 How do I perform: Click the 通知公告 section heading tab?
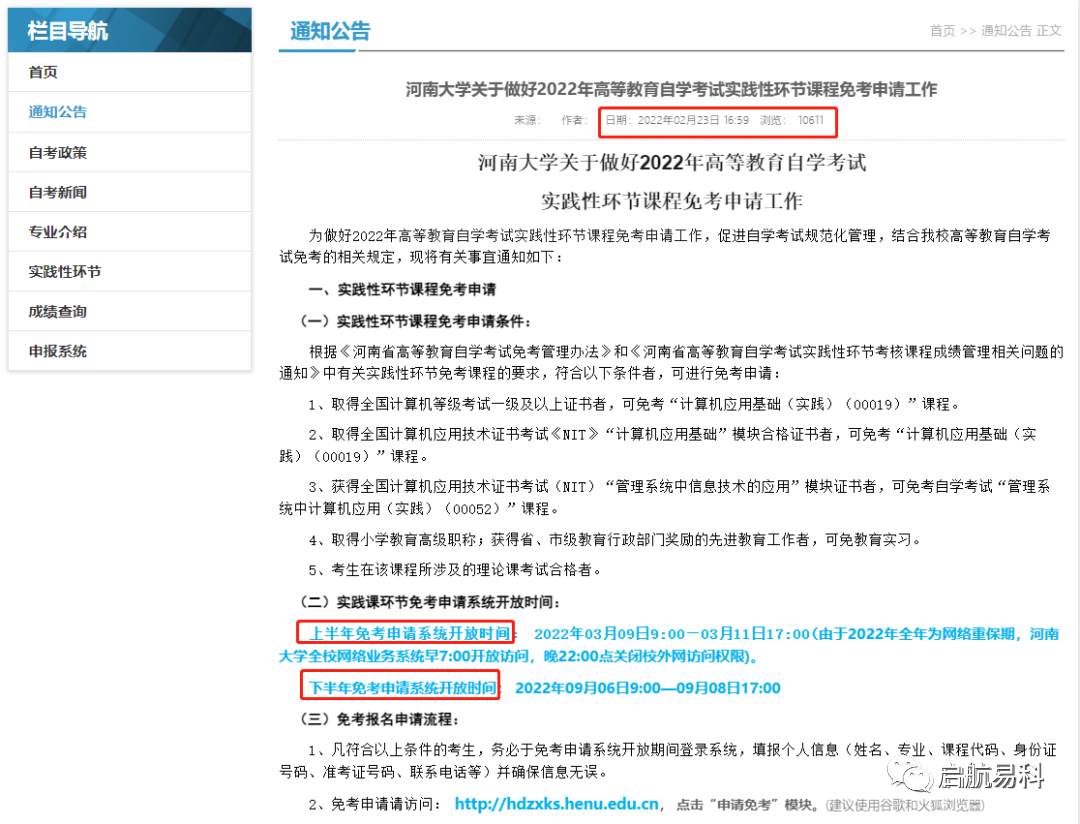330,31
